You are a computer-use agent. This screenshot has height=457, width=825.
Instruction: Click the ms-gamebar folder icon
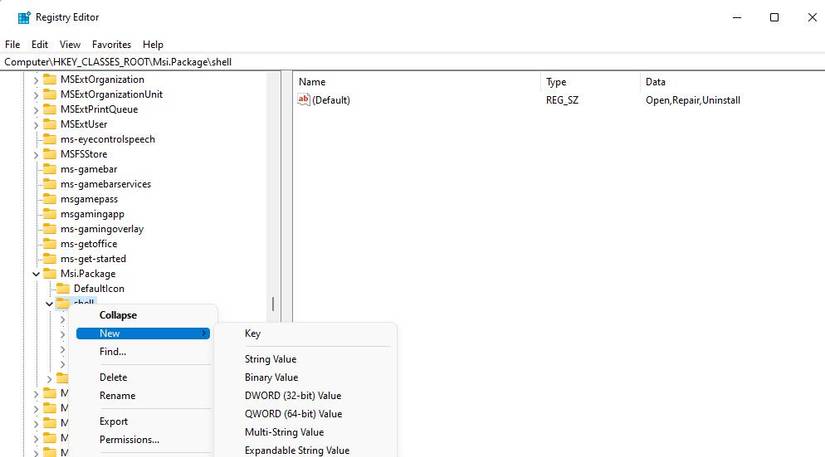pyautogui.click(x=49, y=169)
